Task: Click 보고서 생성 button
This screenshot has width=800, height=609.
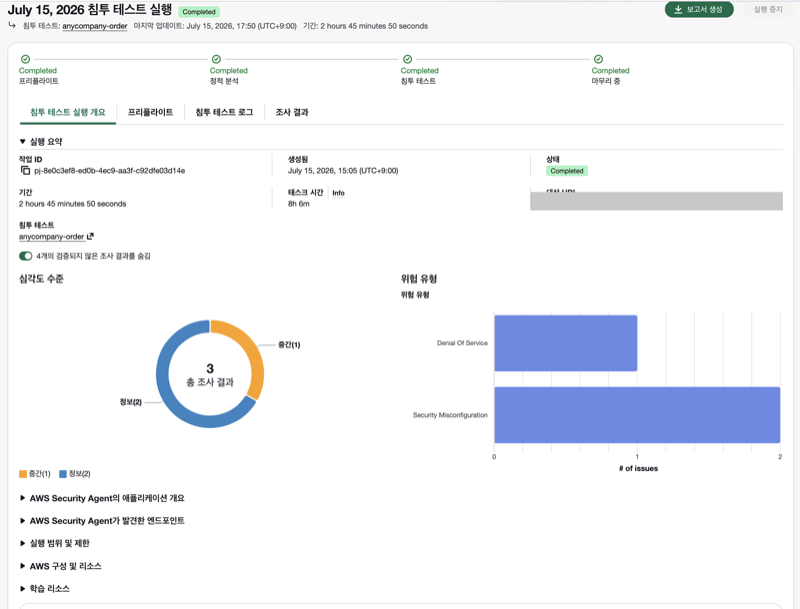Action: click(699, 9)
